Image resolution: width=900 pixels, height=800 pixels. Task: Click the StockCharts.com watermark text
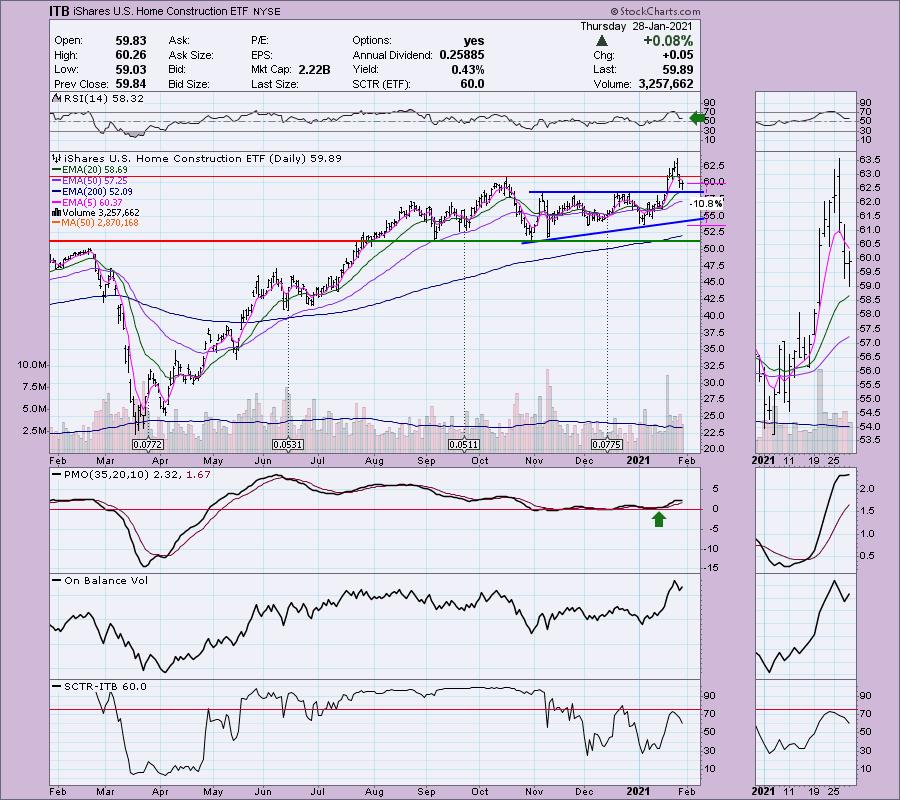655,11
